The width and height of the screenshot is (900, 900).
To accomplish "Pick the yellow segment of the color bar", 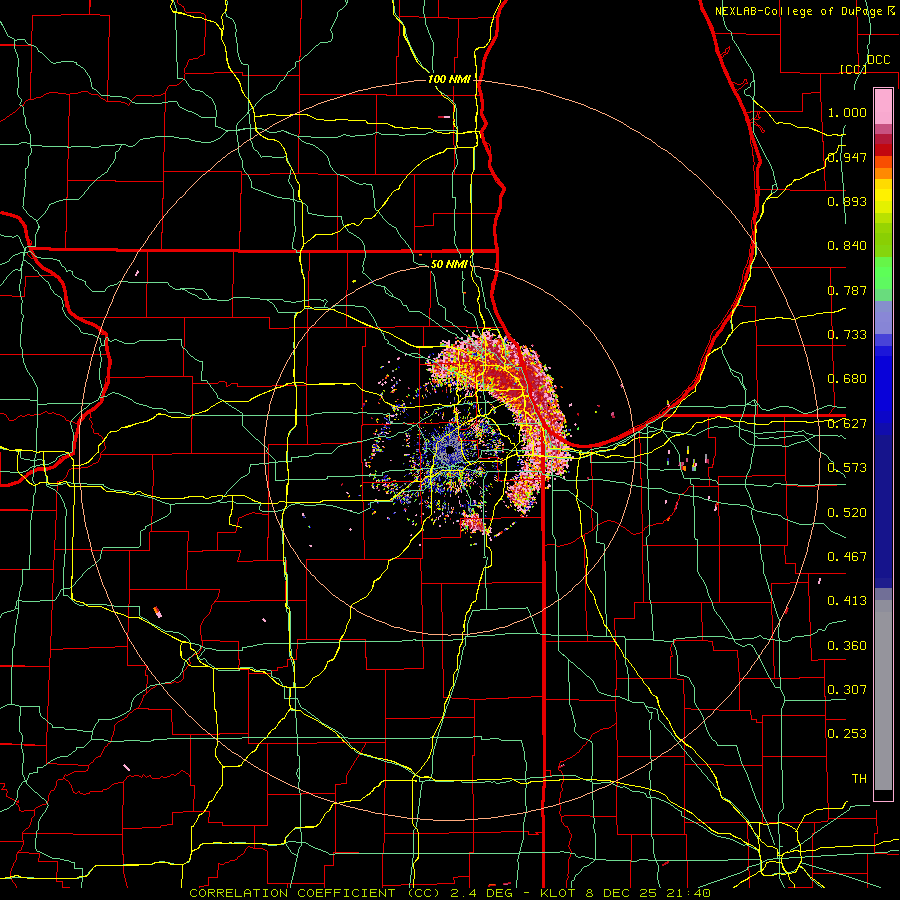I will (883, 197).
